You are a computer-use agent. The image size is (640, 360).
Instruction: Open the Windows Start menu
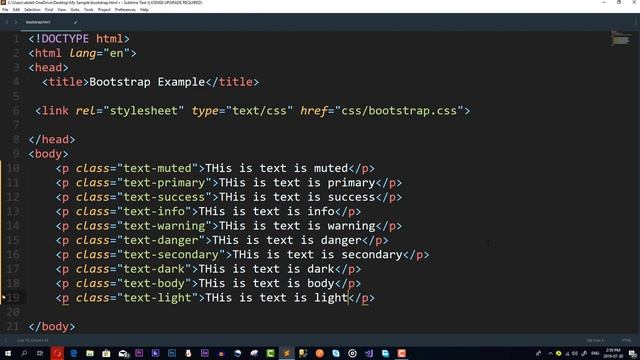(8, 353)
